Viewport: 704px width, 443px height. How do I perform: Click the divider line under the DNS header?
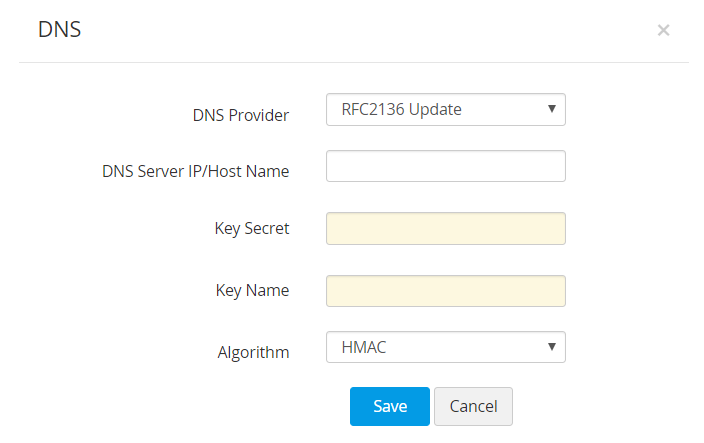[x=352, y=63]
